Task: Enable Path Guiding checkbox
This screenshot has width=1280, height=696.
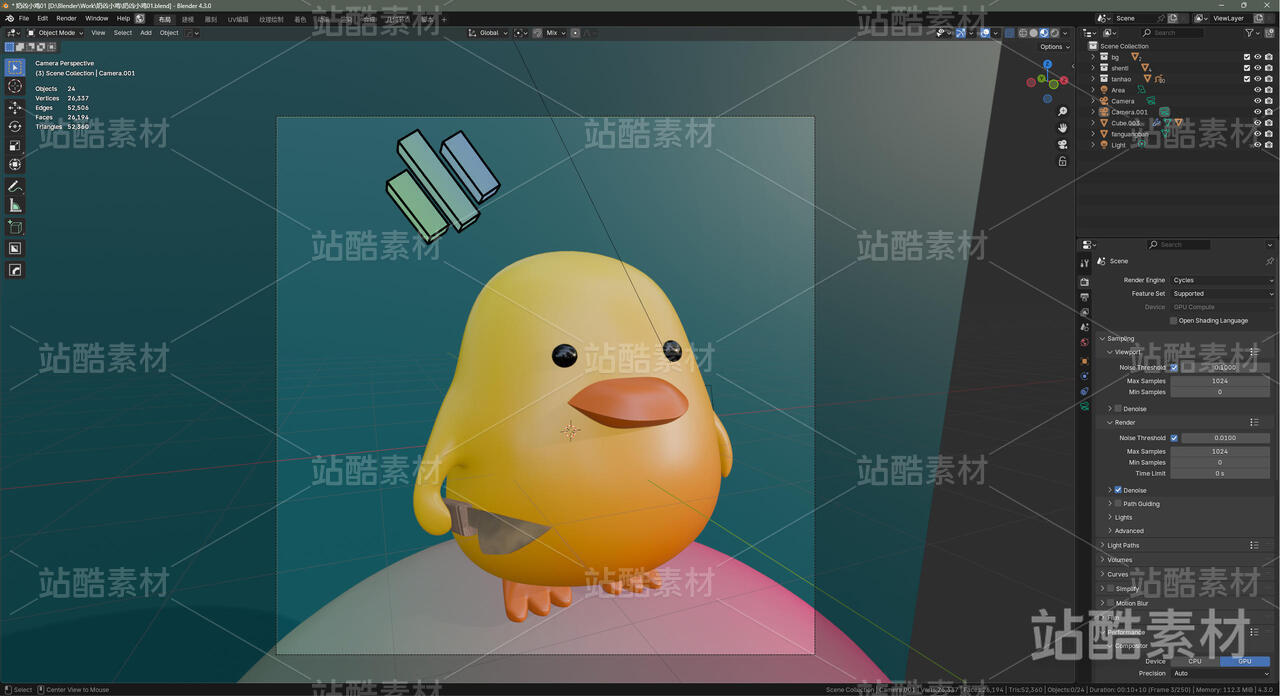Action: tap(1118, 503)
